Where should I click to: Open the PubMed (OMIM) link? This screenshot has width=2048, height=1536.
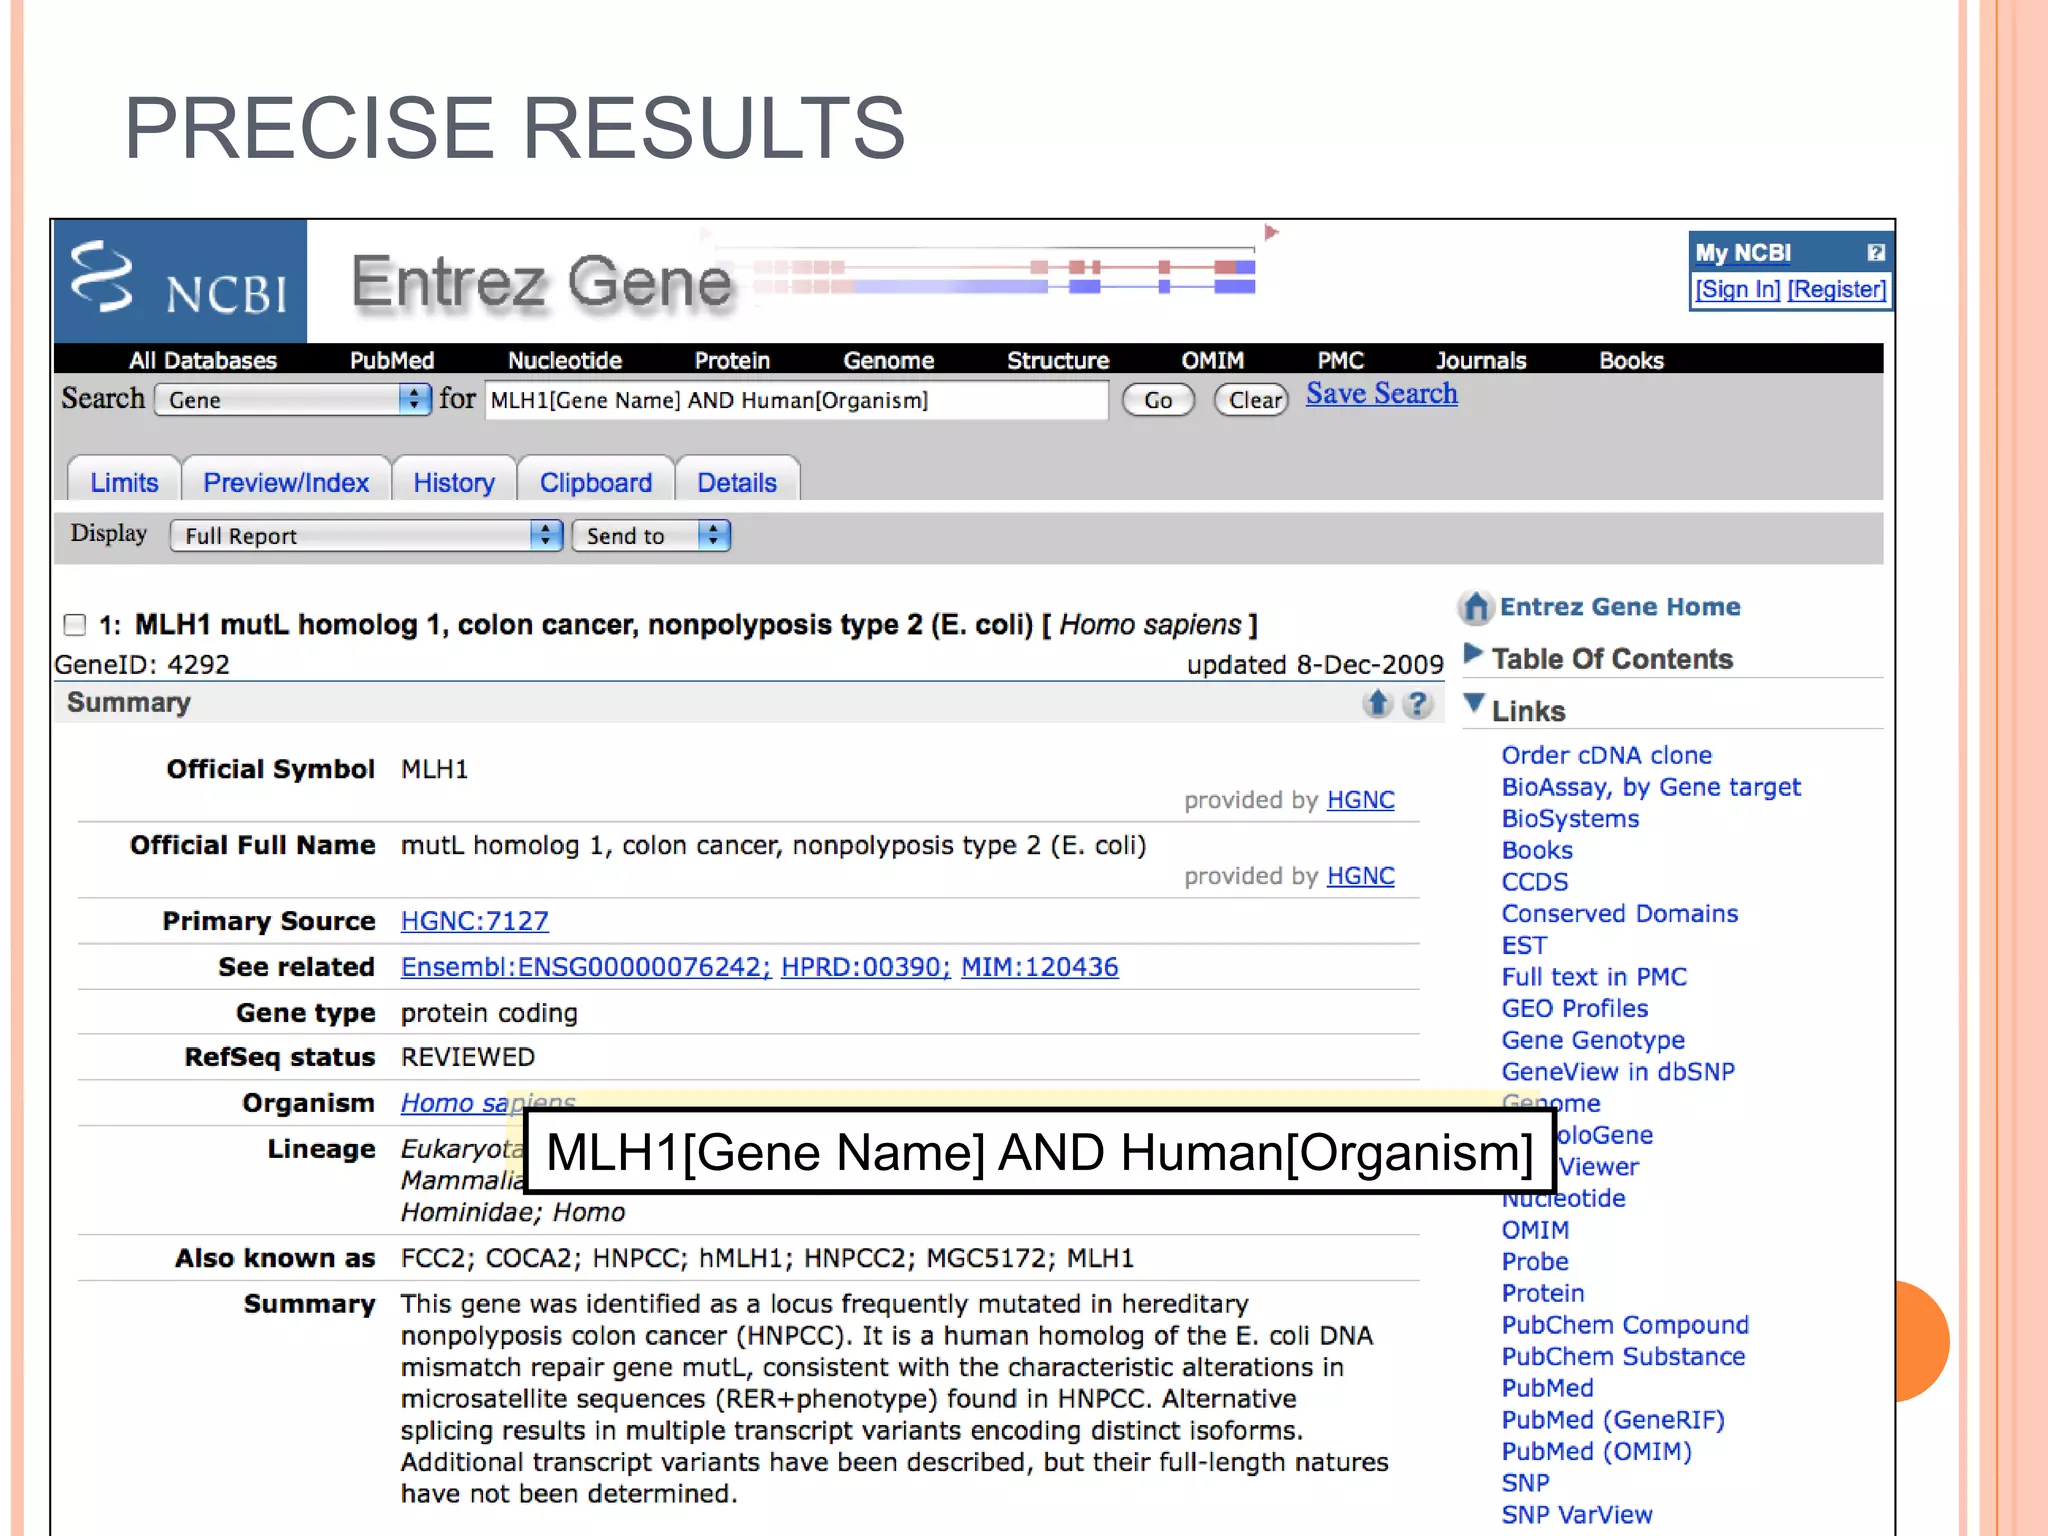[1597, 1452]
